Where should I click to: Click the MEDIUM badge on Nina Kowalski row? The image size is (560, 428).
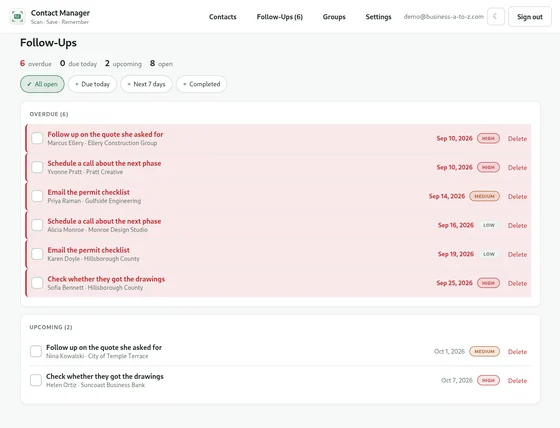484,351
